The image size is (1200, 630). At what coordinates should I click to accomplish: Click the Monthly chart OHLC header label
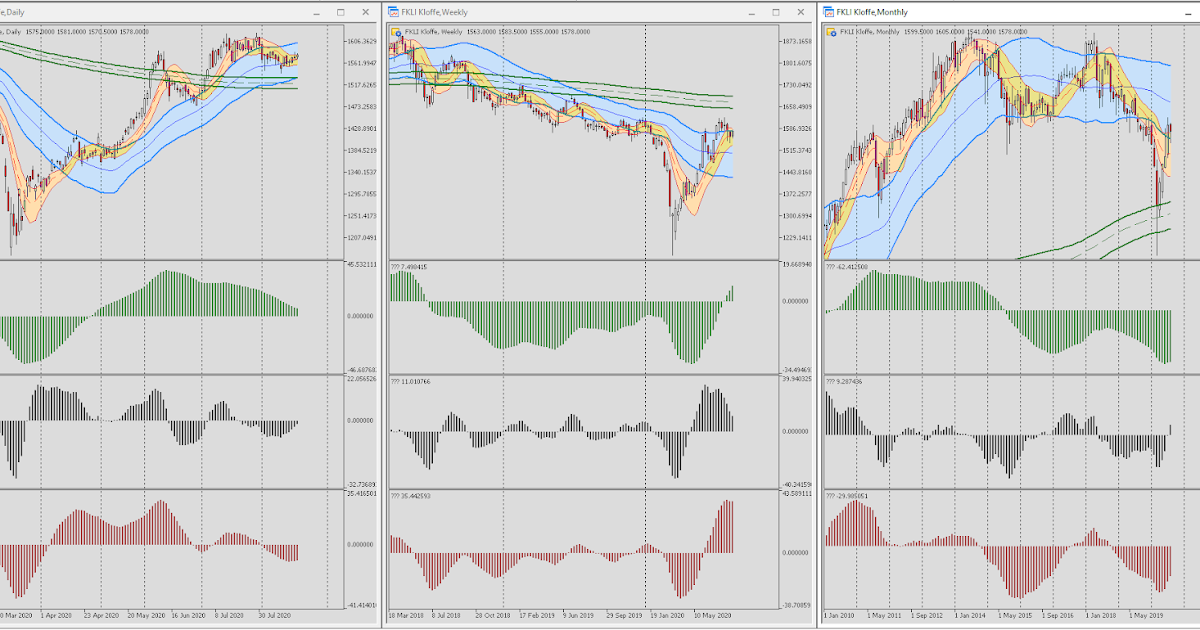pyautogui.click(x=932, y=32)
